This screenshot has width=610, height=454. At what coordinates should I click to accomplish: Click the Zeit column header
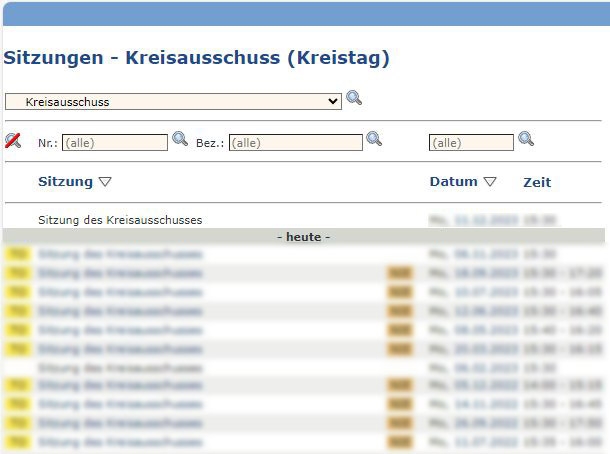pos(537,183)
